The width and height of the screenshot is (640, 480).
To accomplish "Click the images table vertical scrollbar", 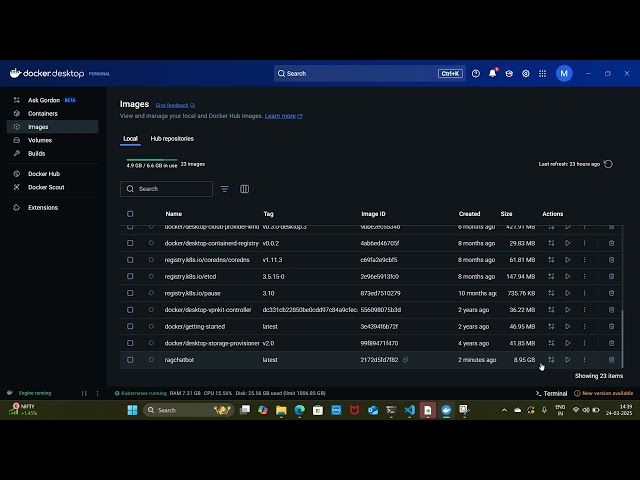I will click(622, 338).
